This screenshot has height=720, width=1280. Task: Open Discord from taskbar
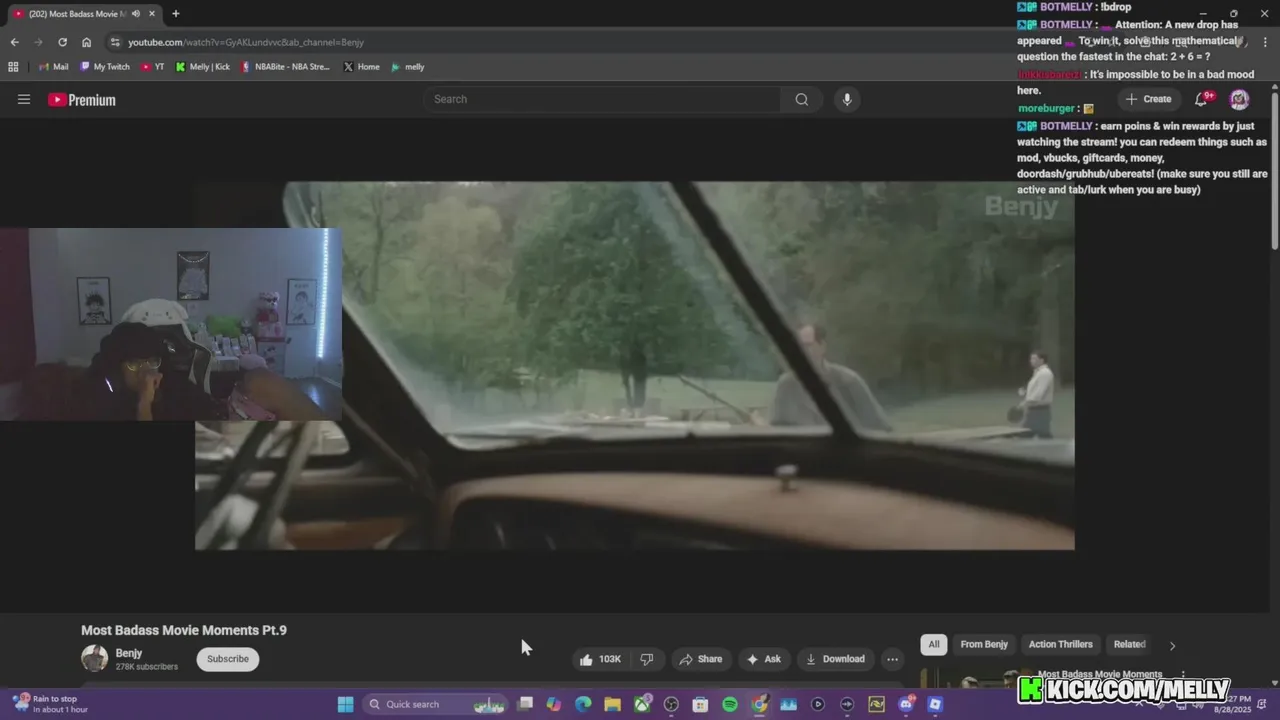pos(906,704)
